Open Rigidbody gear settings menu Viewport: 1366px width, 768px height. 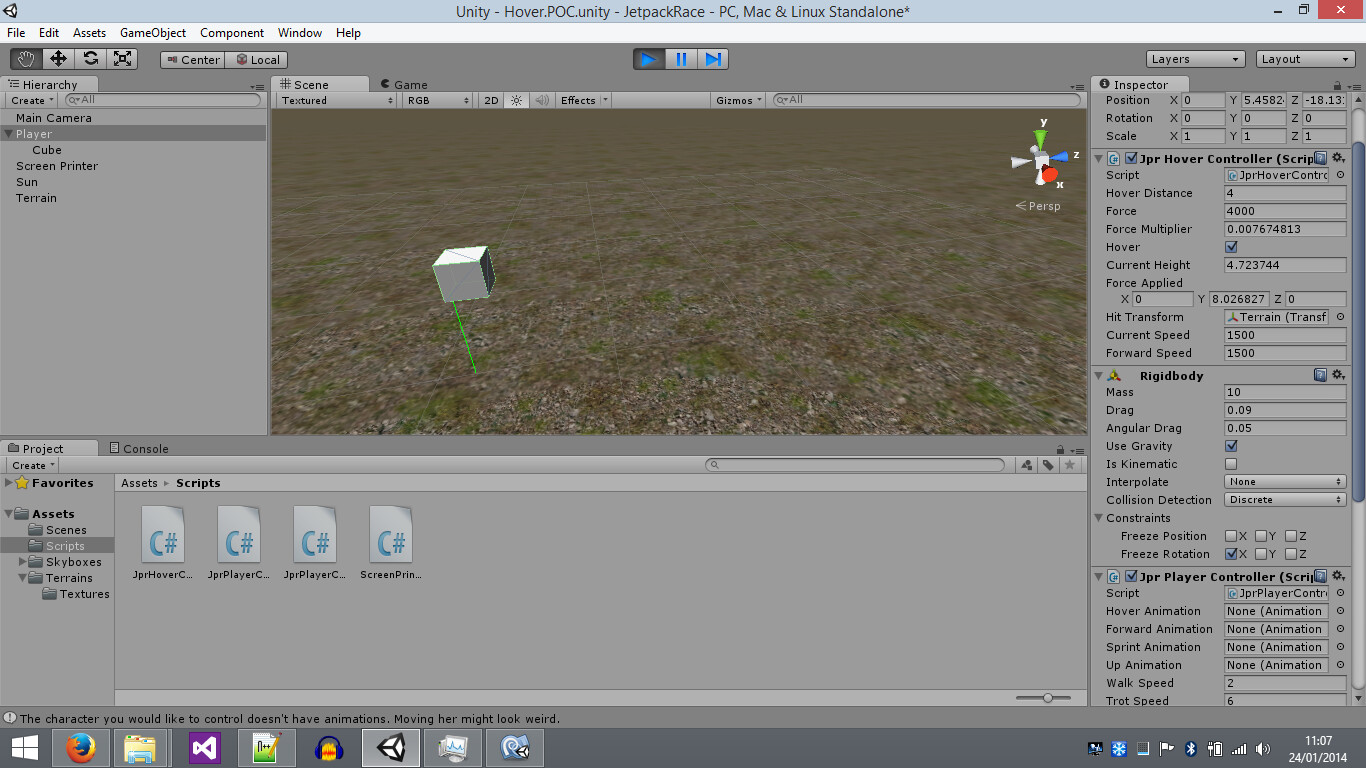point(1338,375)
